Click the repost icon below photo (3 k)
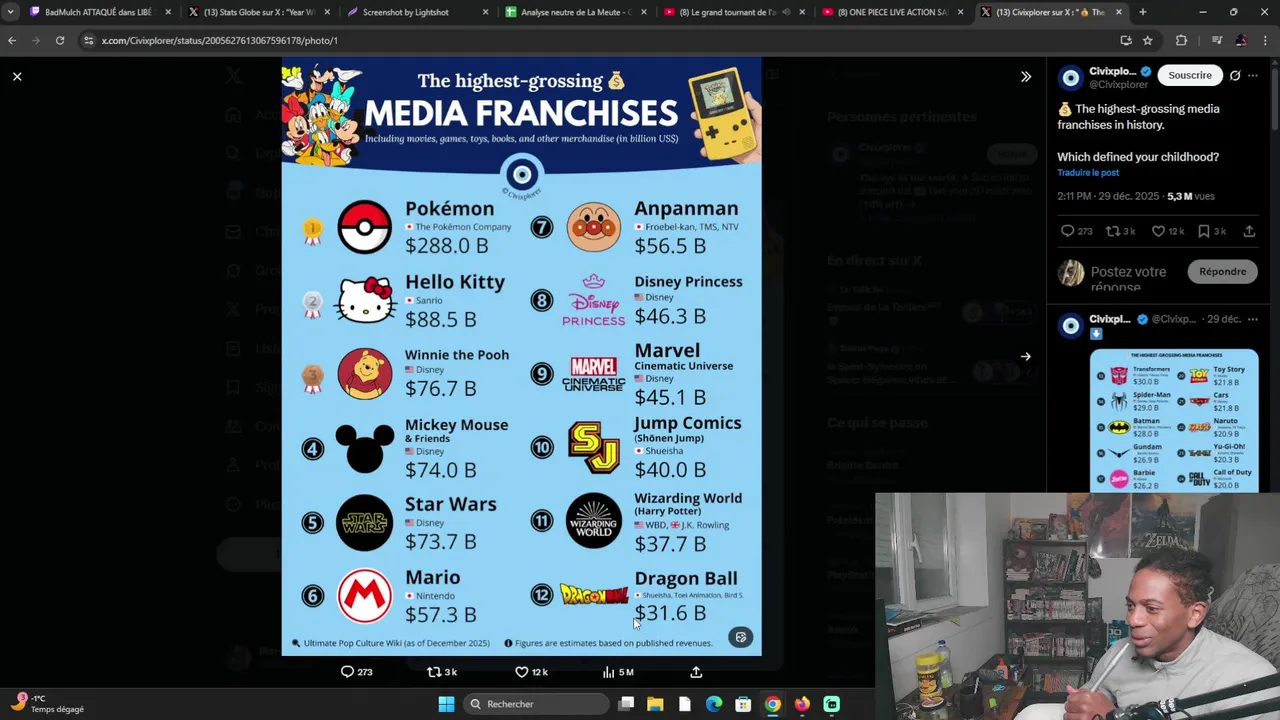Image resolution: width=1280 pixels, height=720 pixels. (434, 672)
